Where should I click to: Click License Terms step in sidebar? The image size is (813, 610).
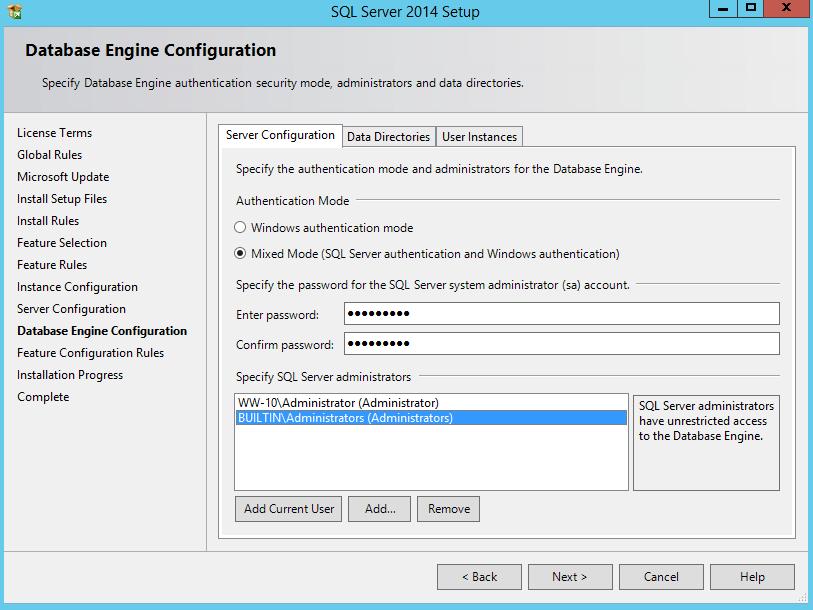tap(54, 133)
